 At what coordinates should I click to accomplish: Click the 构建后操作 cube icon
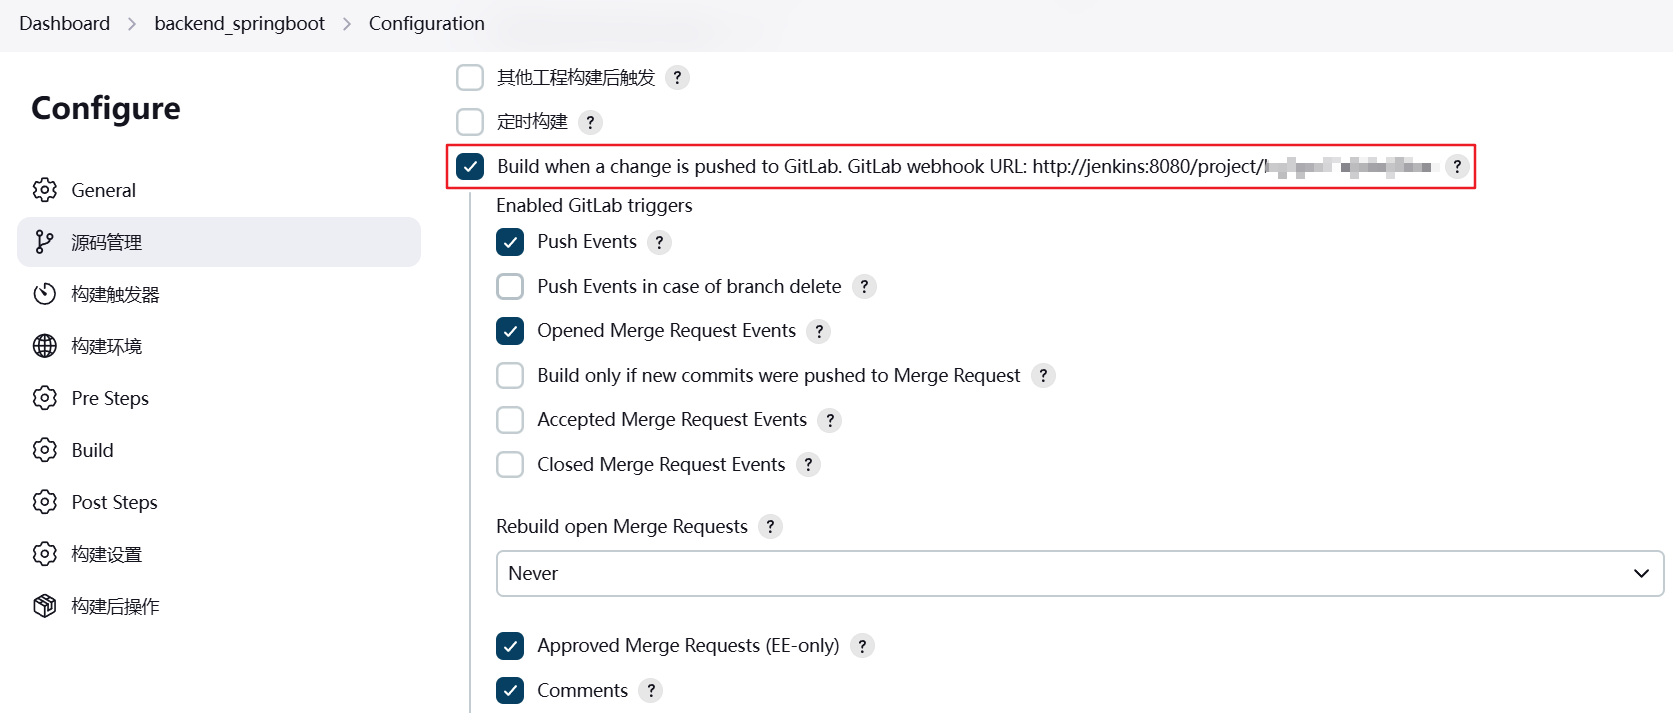pyautogui.click(x=45, y=606)
